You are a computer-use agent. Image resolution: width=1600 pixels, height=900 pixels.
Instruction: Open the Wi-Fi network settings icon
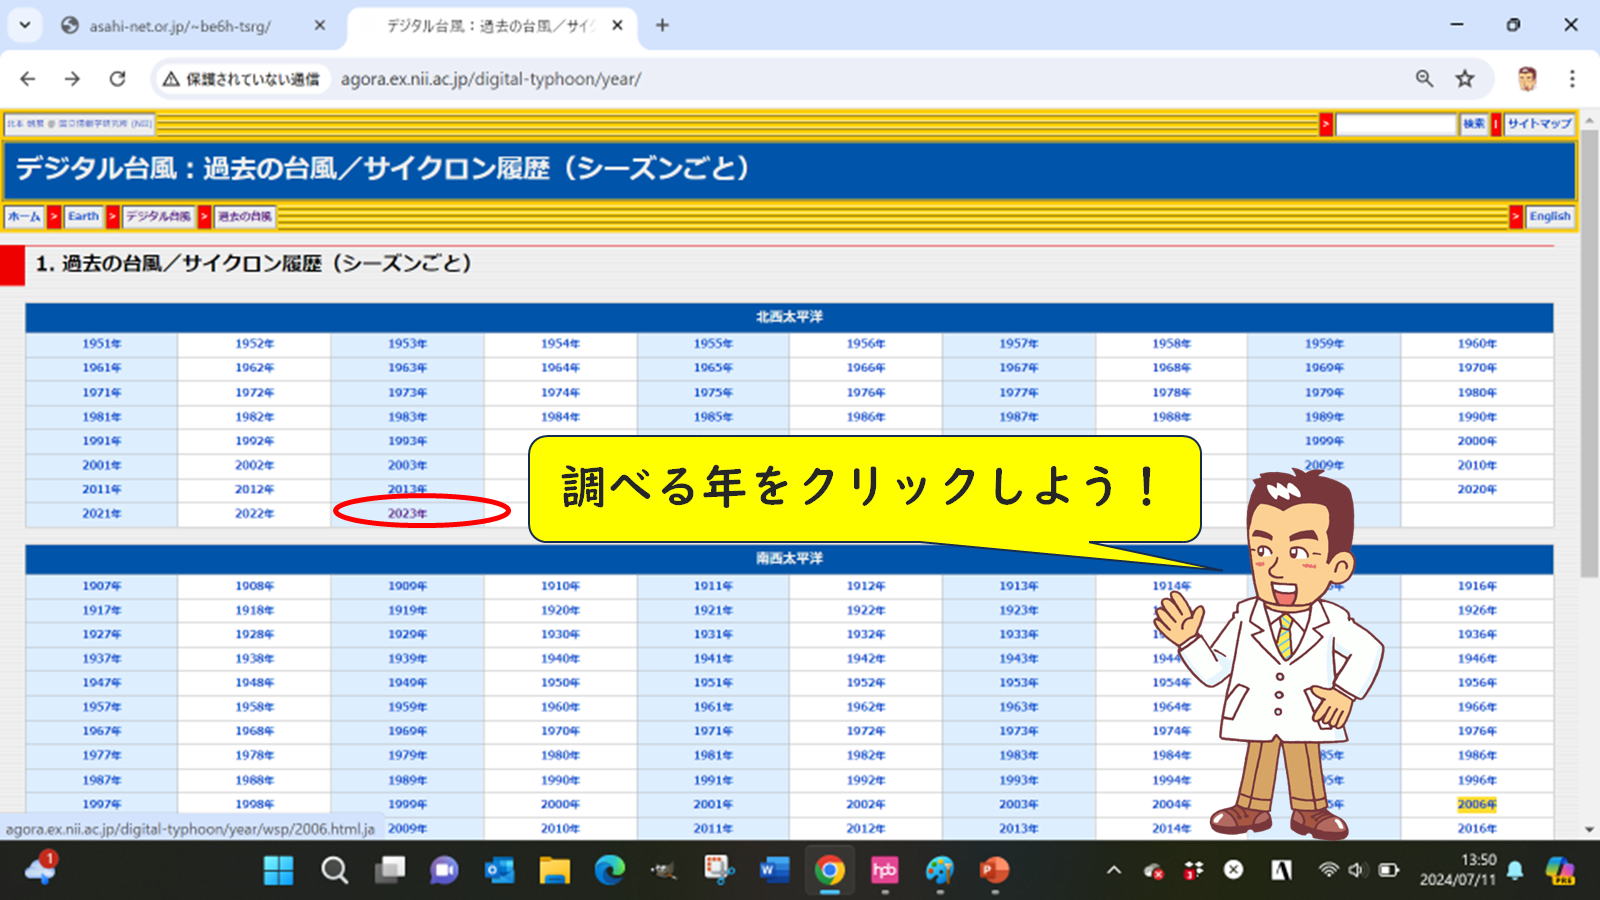(1328, 870)
